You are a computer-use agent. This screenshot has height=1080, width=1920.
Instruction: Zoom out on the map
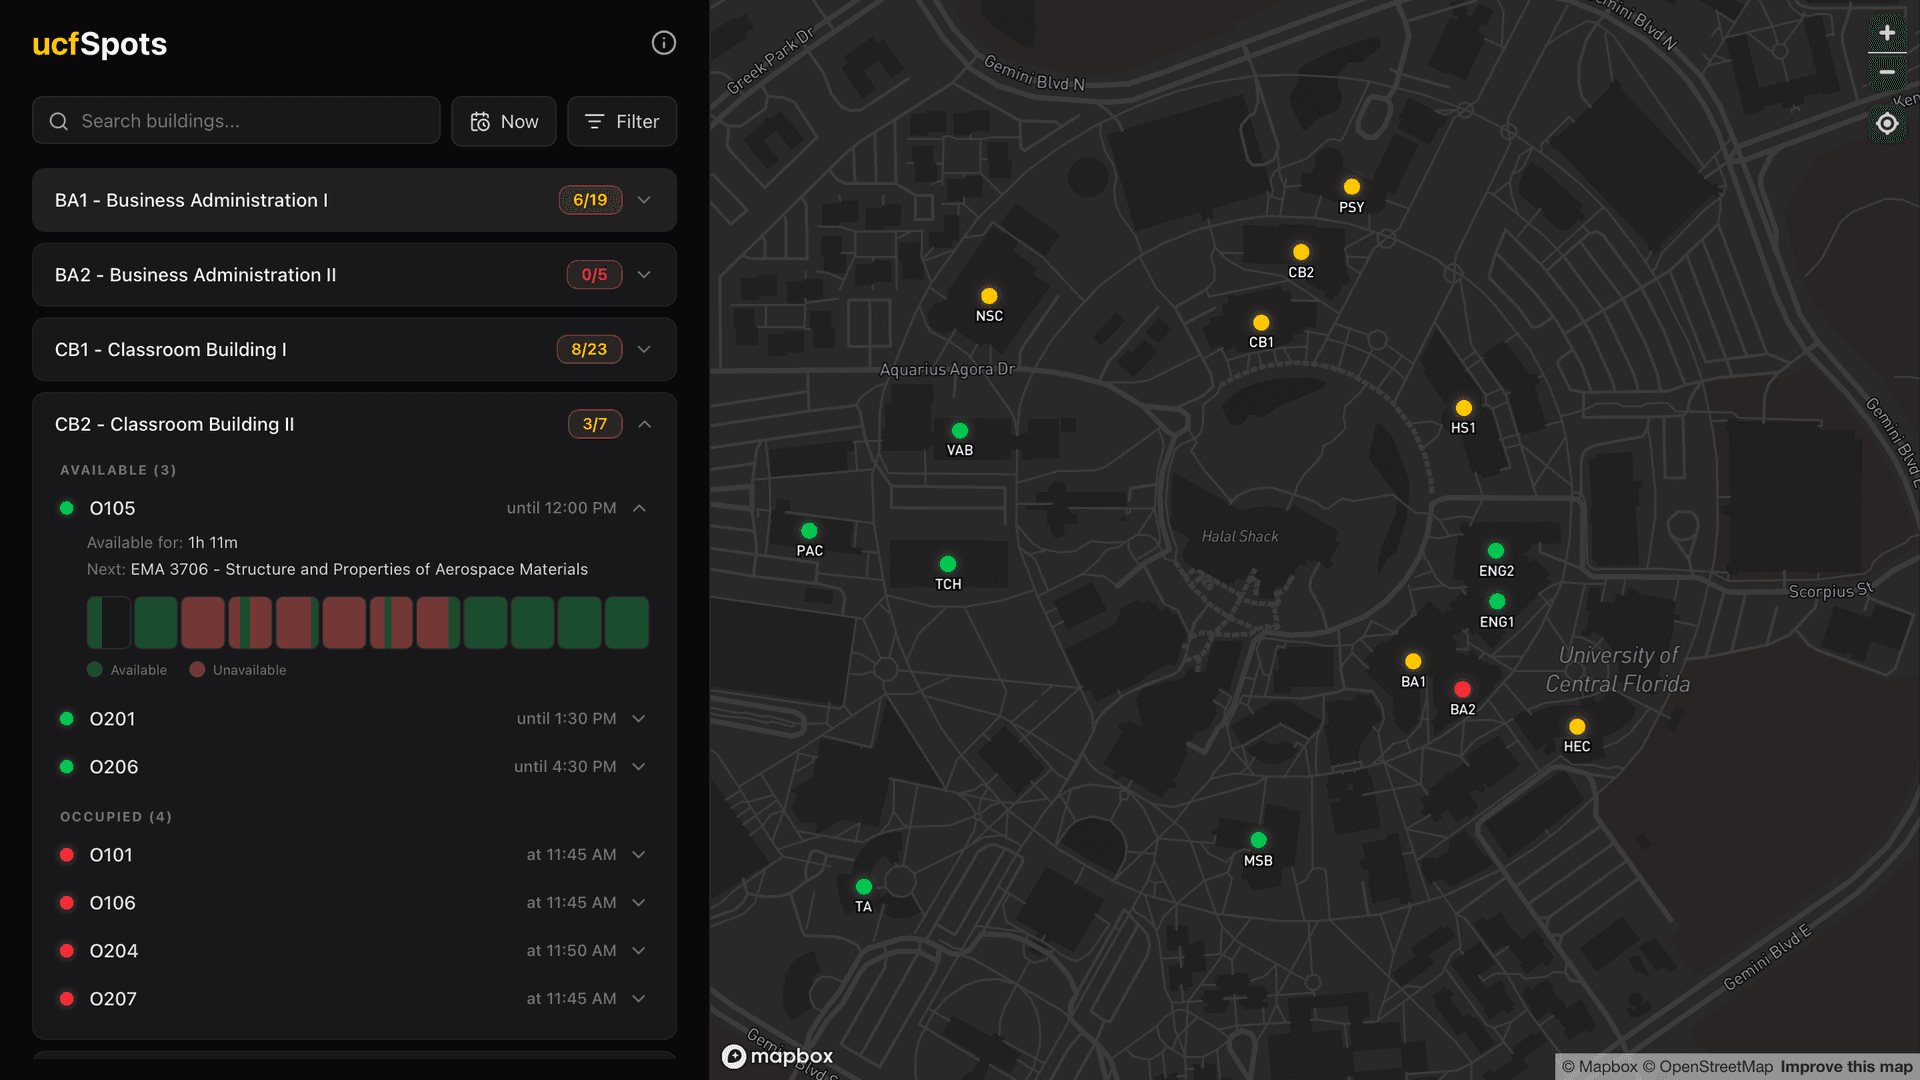pyautogui.click(x=1887, y=72)
